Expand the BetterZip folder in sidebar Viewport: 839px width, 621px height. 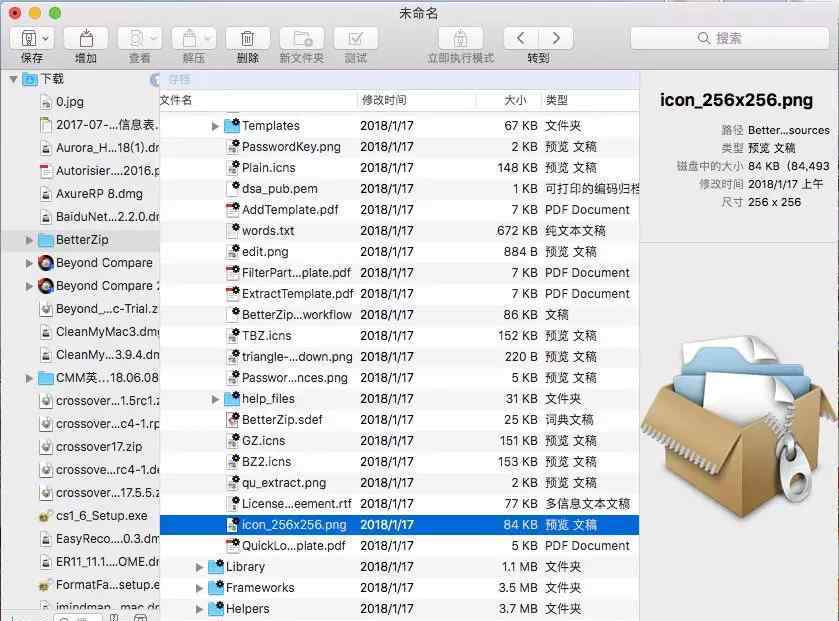point(29,240)
